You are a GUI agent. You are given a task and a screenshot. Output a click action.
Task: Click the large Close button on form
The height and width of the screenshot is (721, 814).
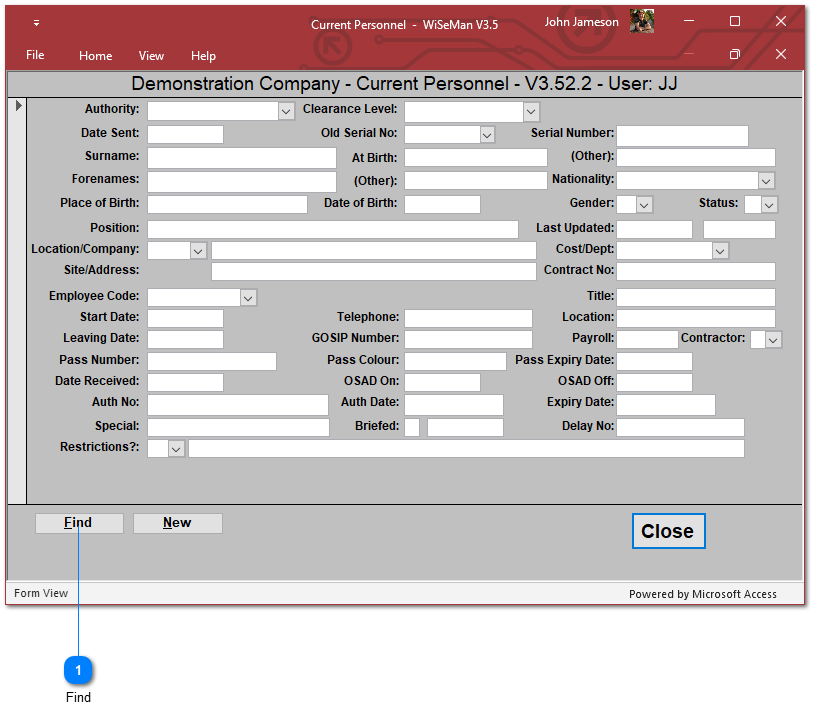pos(667,531)
